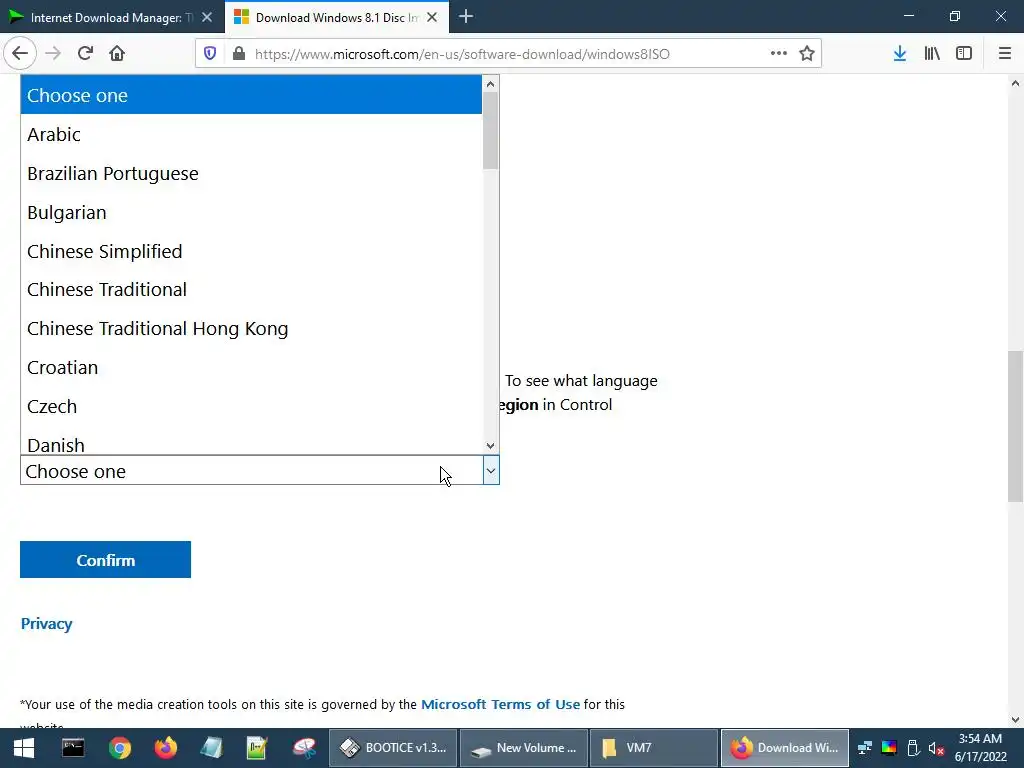
Task: Switch to VM7 folder window
Action: [654, 748]
